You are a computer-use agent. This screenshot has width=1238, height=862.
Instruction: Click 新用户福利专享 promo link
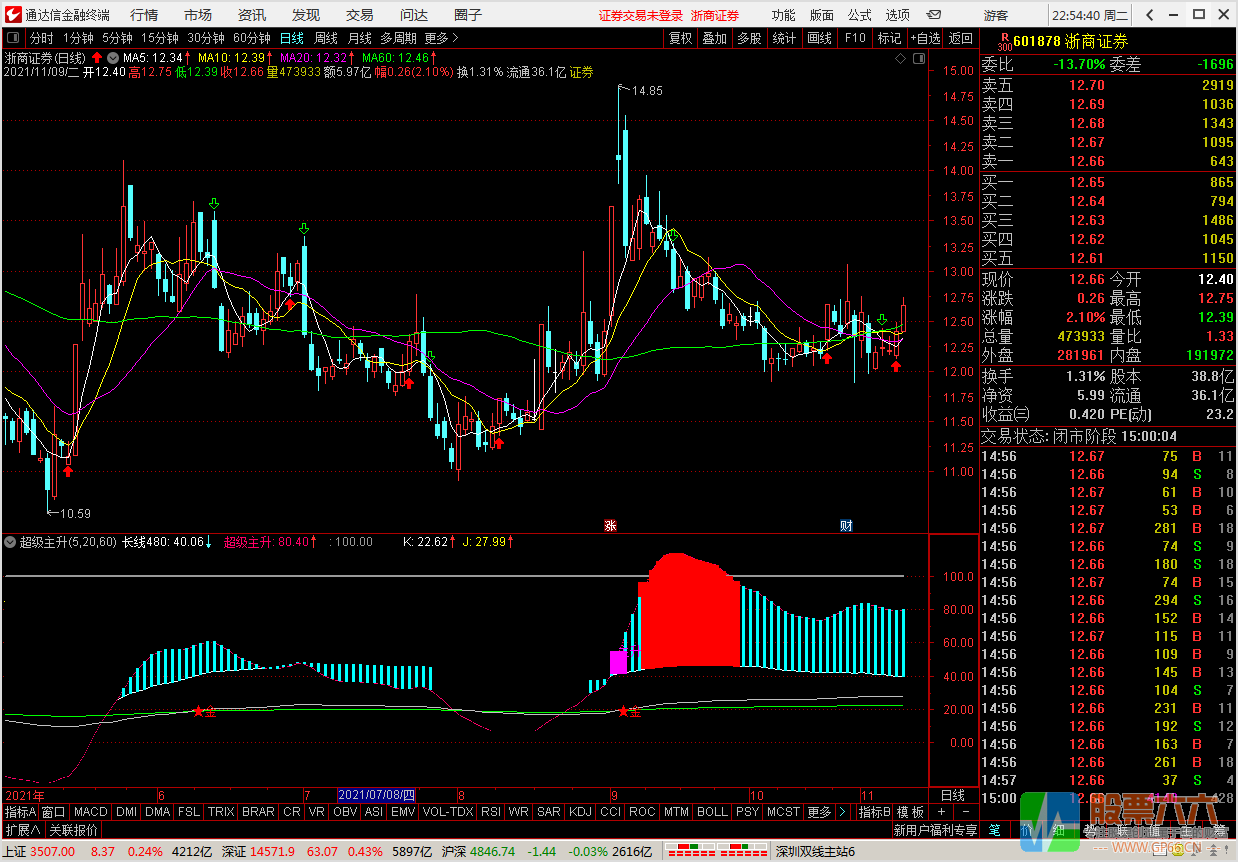point(935,830)
